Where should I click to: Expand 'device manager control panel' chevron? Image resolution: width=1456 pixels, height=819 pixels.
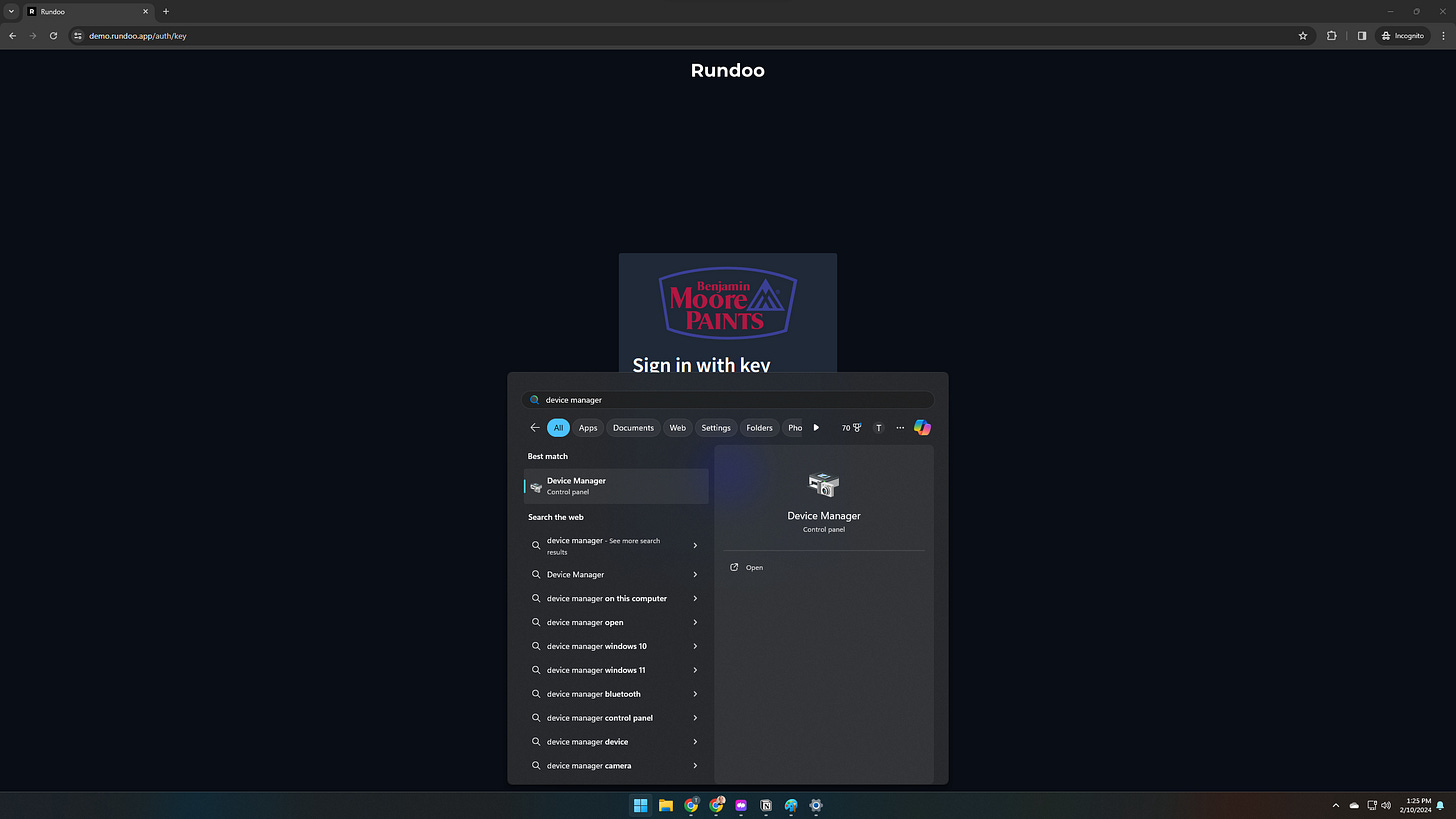click(x=695, y=718)
